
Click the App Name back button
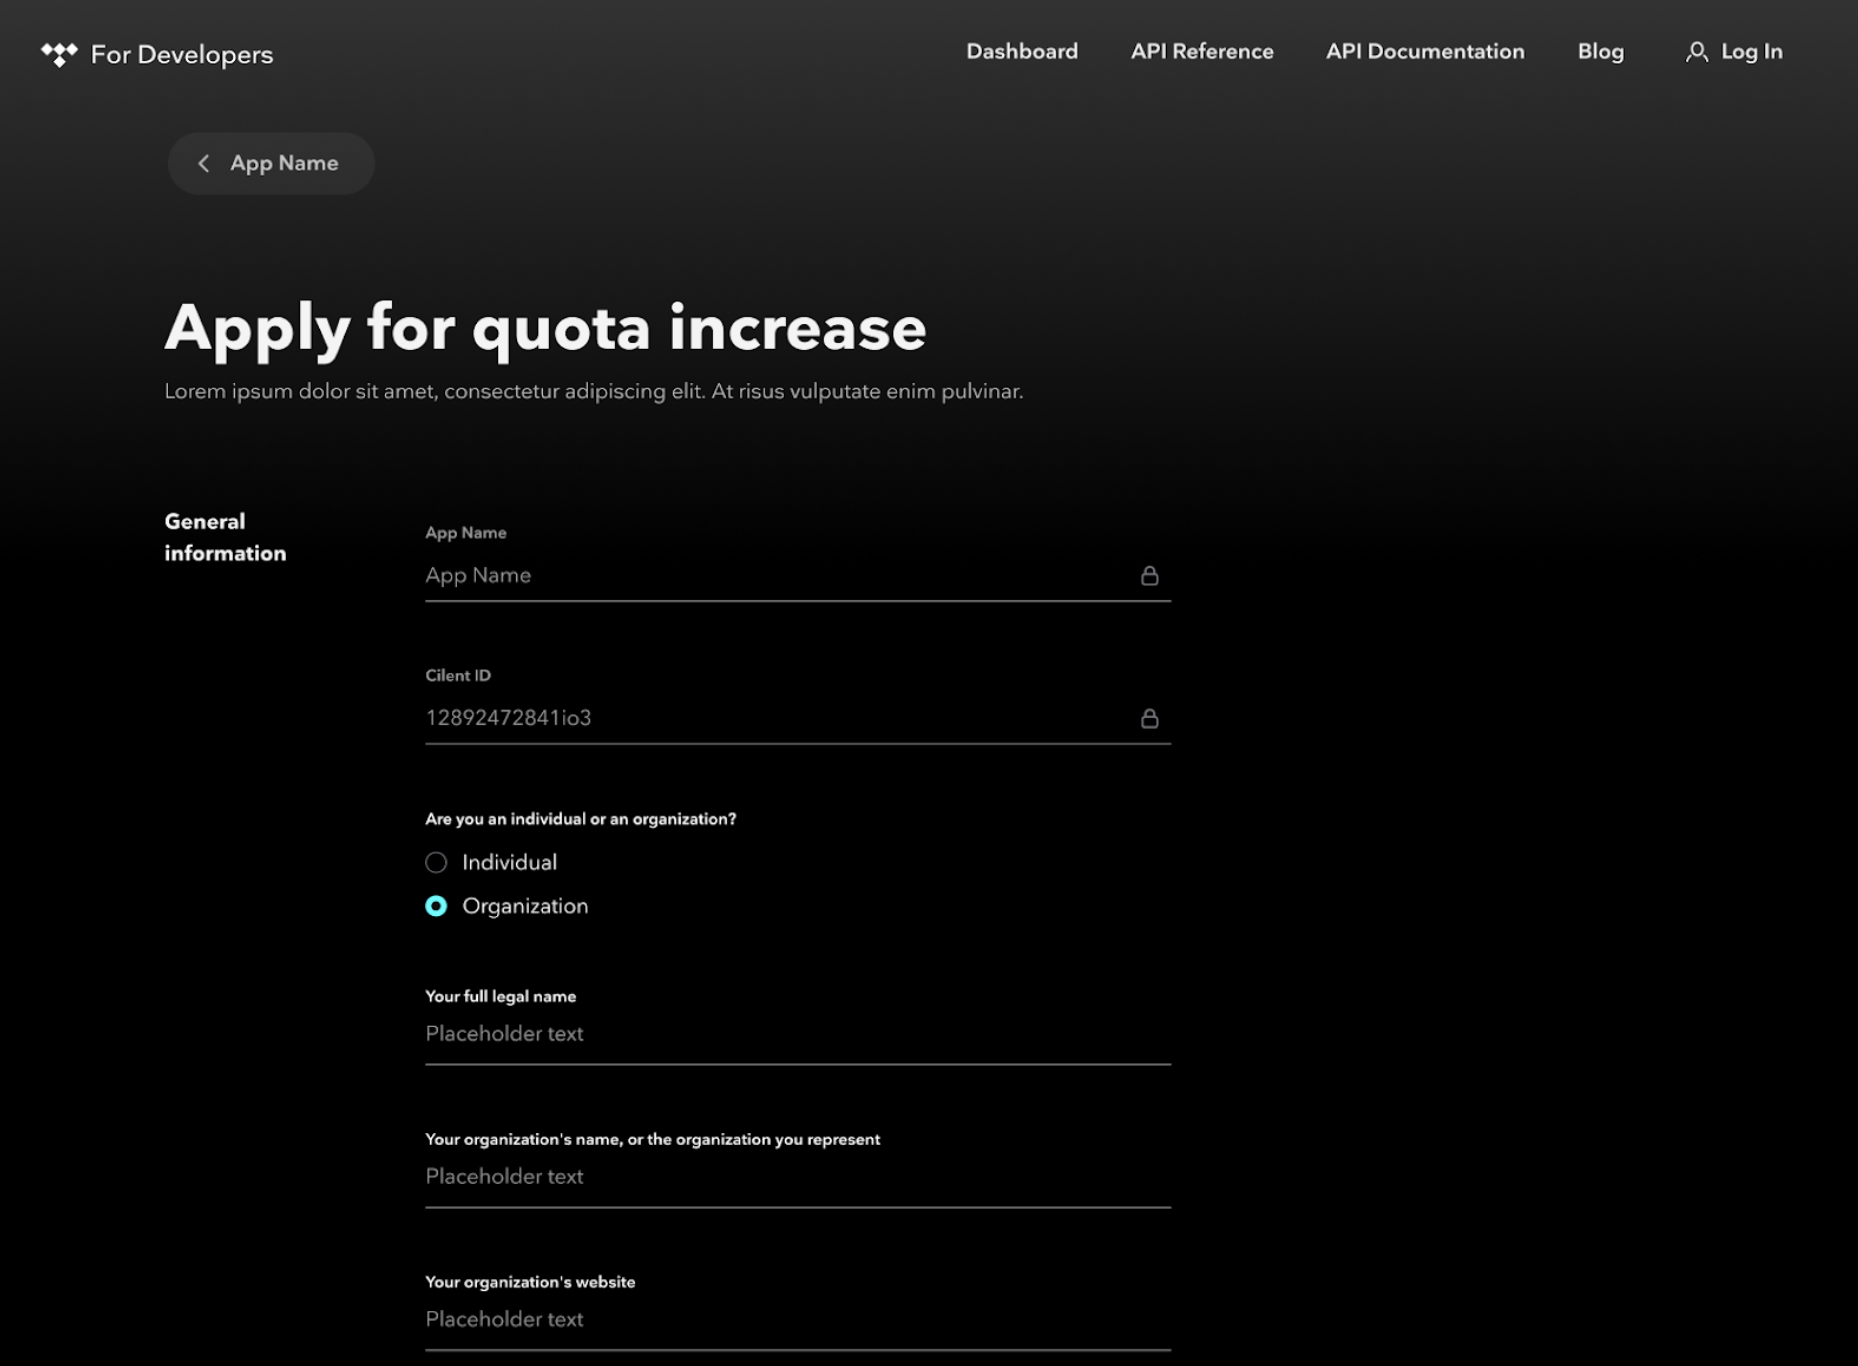[x=270, y=163]
